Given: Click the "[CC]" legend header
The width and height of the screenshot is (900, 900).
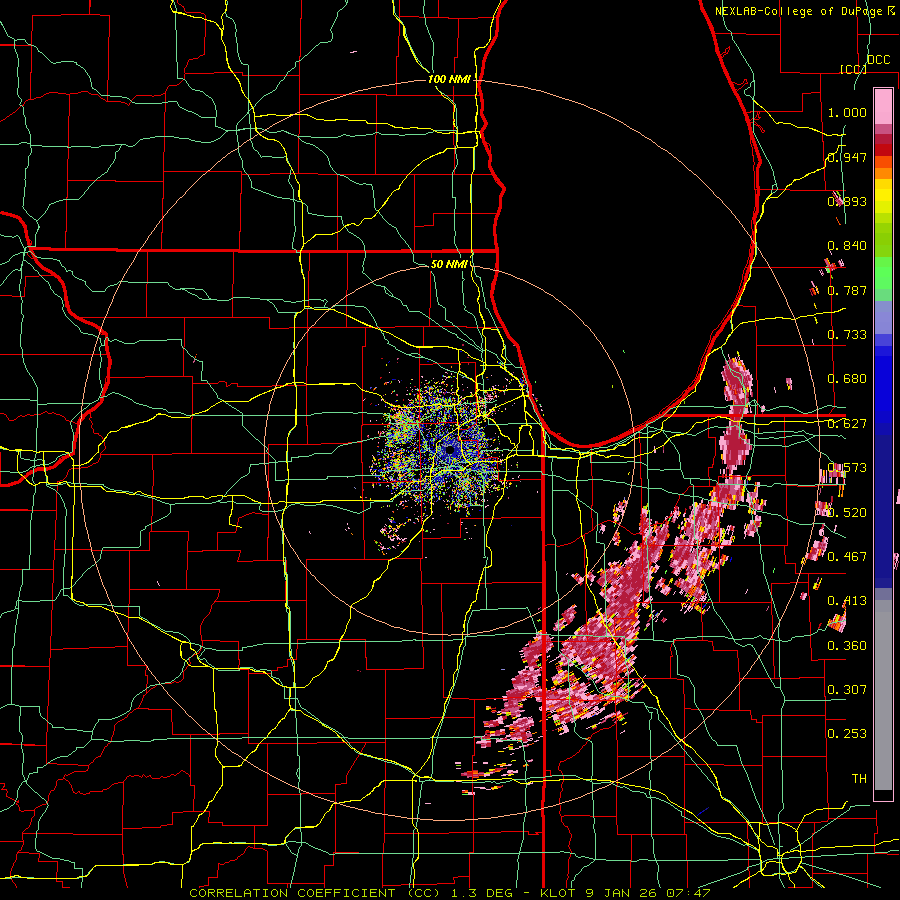Looking at the screenshot, I should 854,69.
